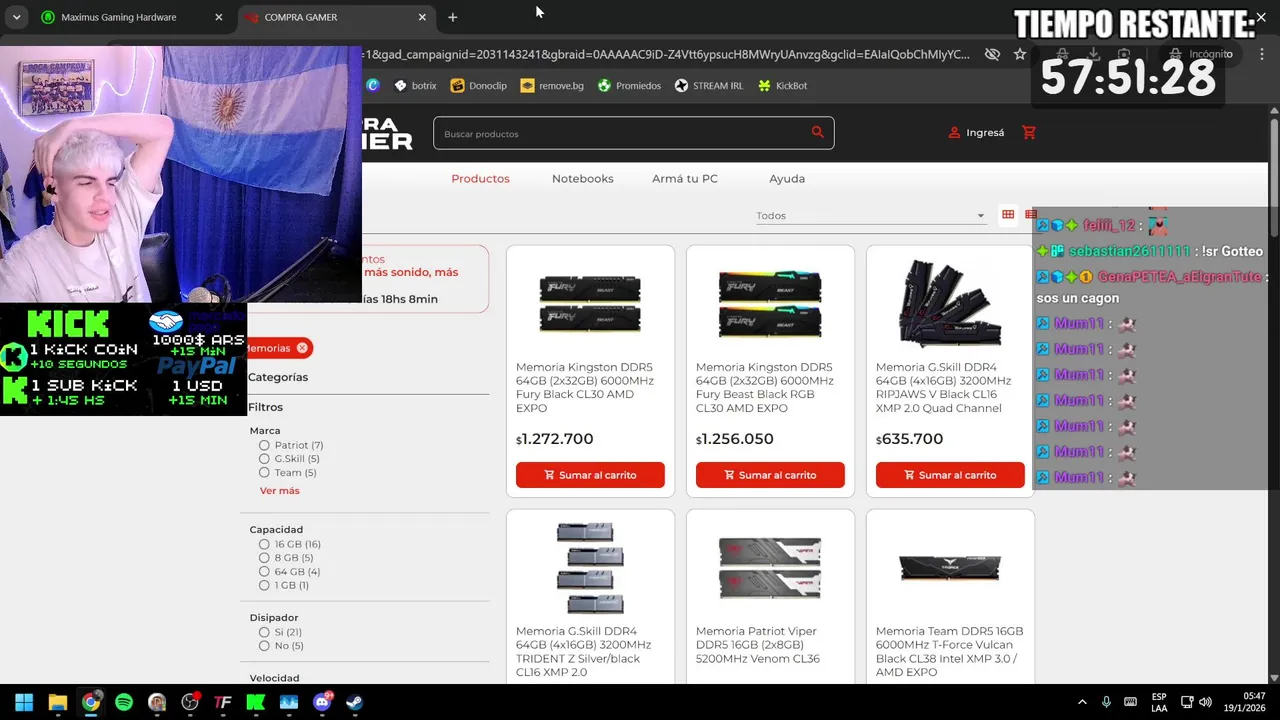Select the Patriot (7) brand filter
The image size is (1280, 720).
coord(264,445)
